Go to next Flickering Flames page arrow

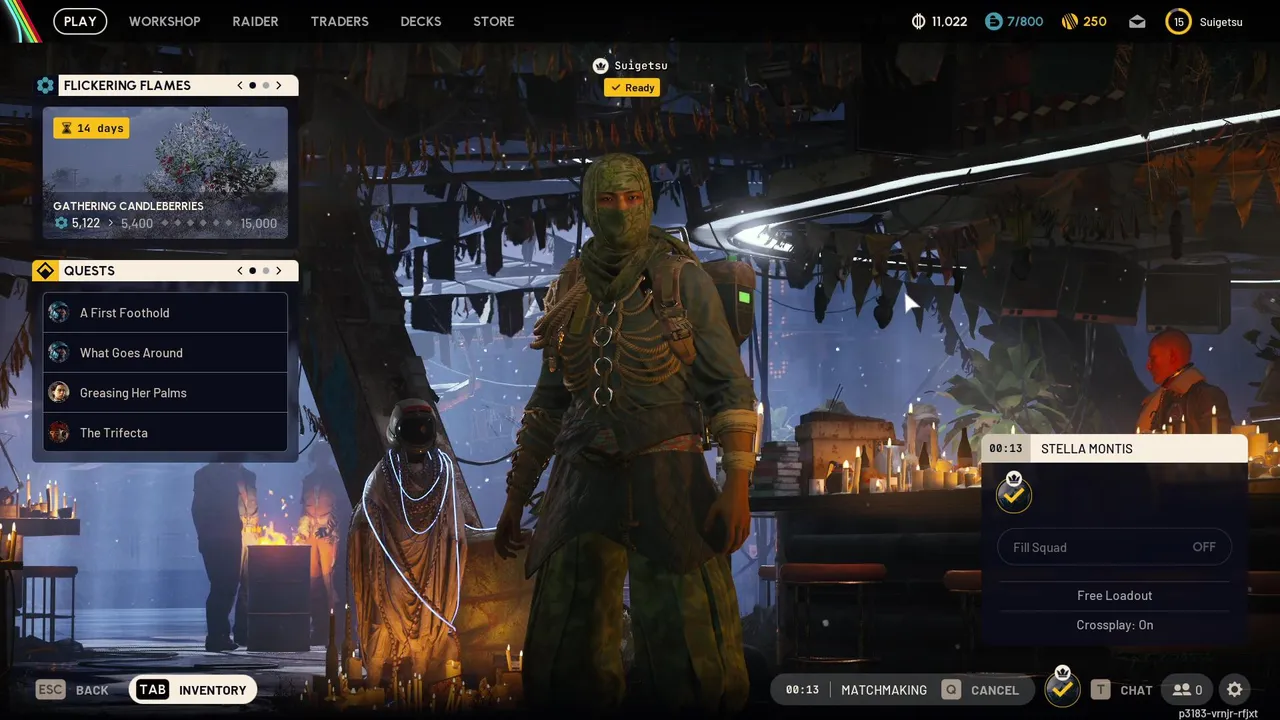279,86
